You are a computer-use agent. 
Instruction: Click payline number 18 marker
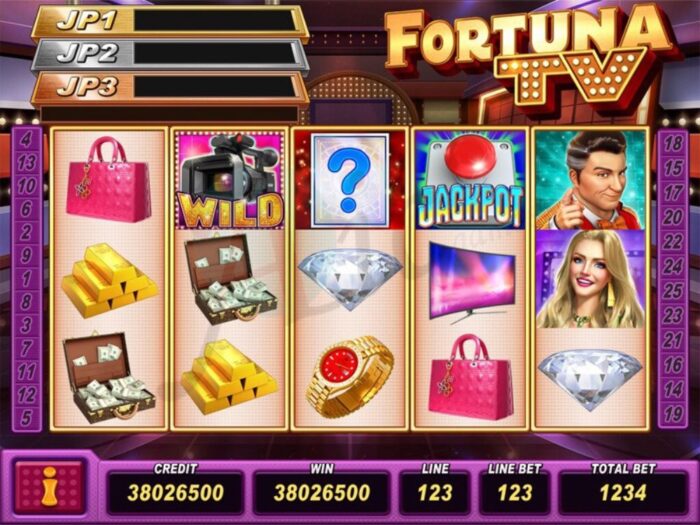coord(673,143)
